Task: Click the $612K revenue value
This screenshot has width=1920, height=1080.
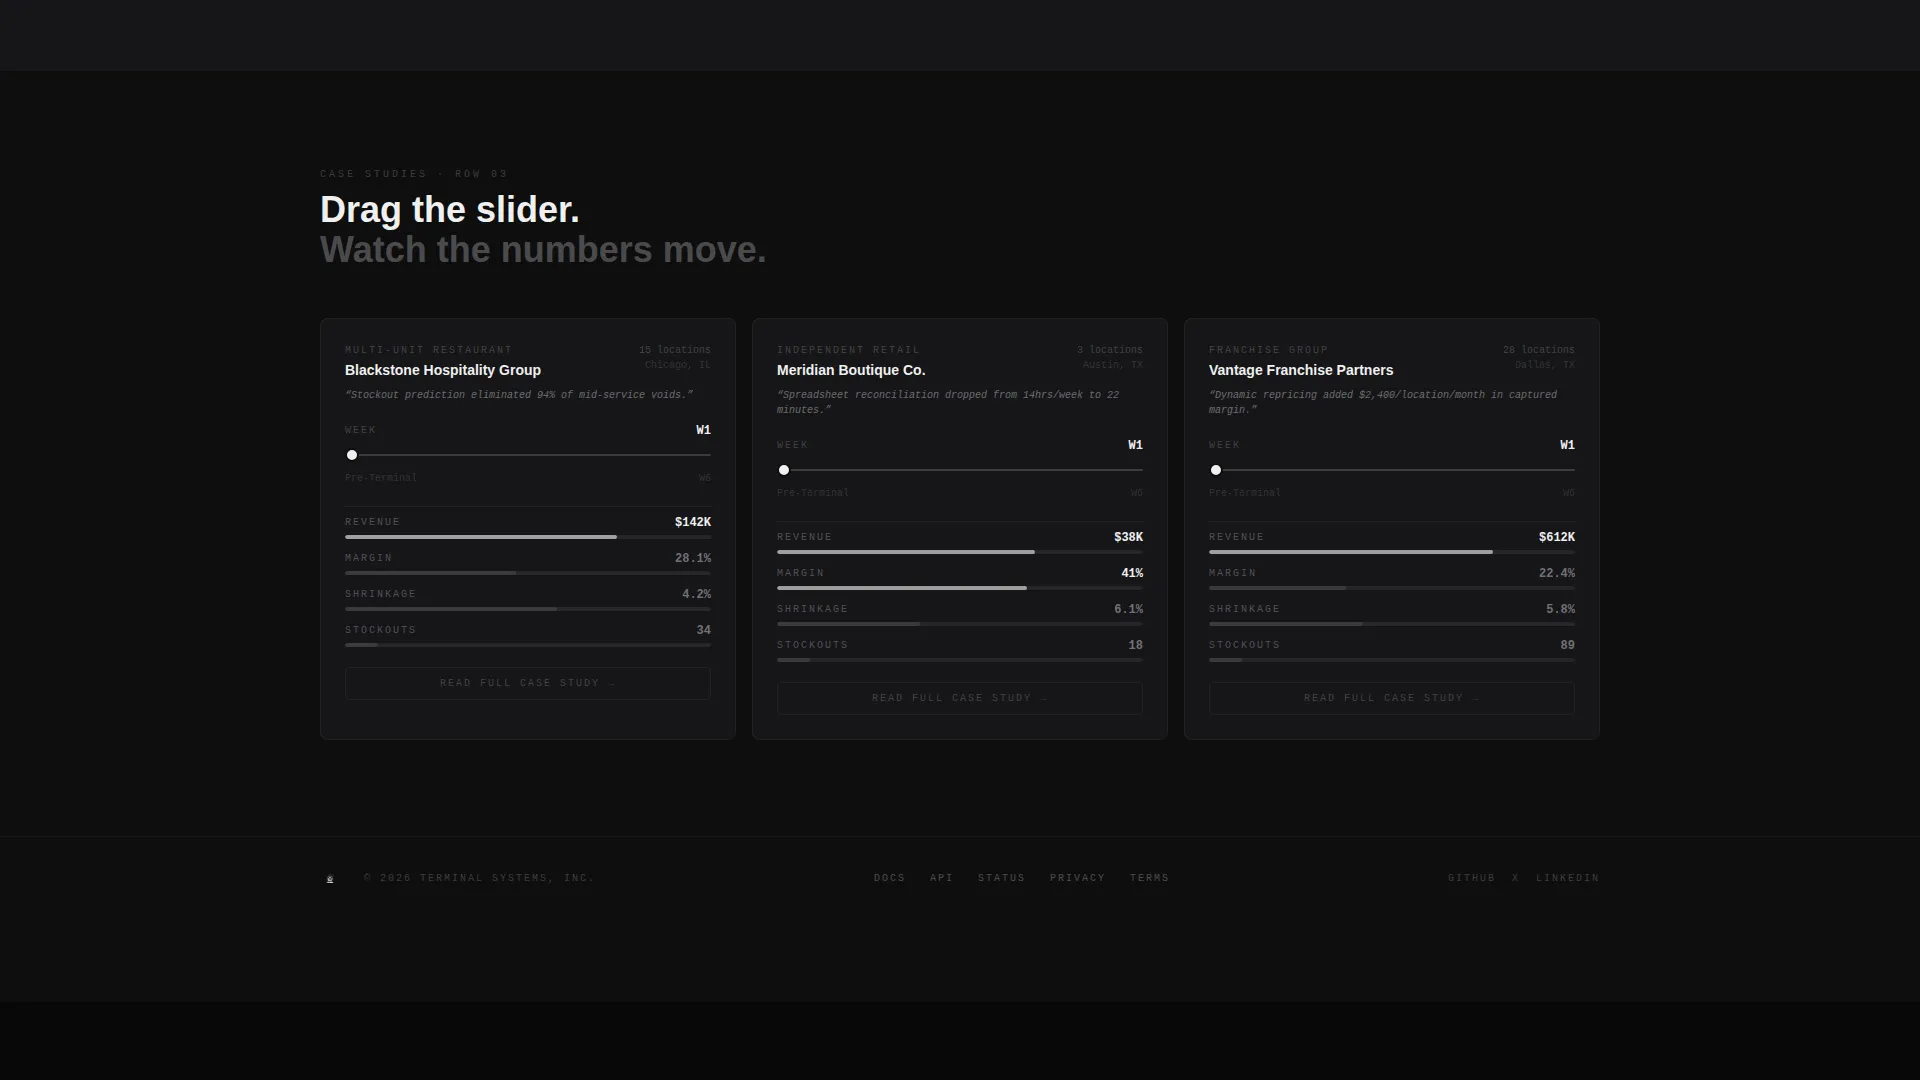Action: [x=1556, y=537]
